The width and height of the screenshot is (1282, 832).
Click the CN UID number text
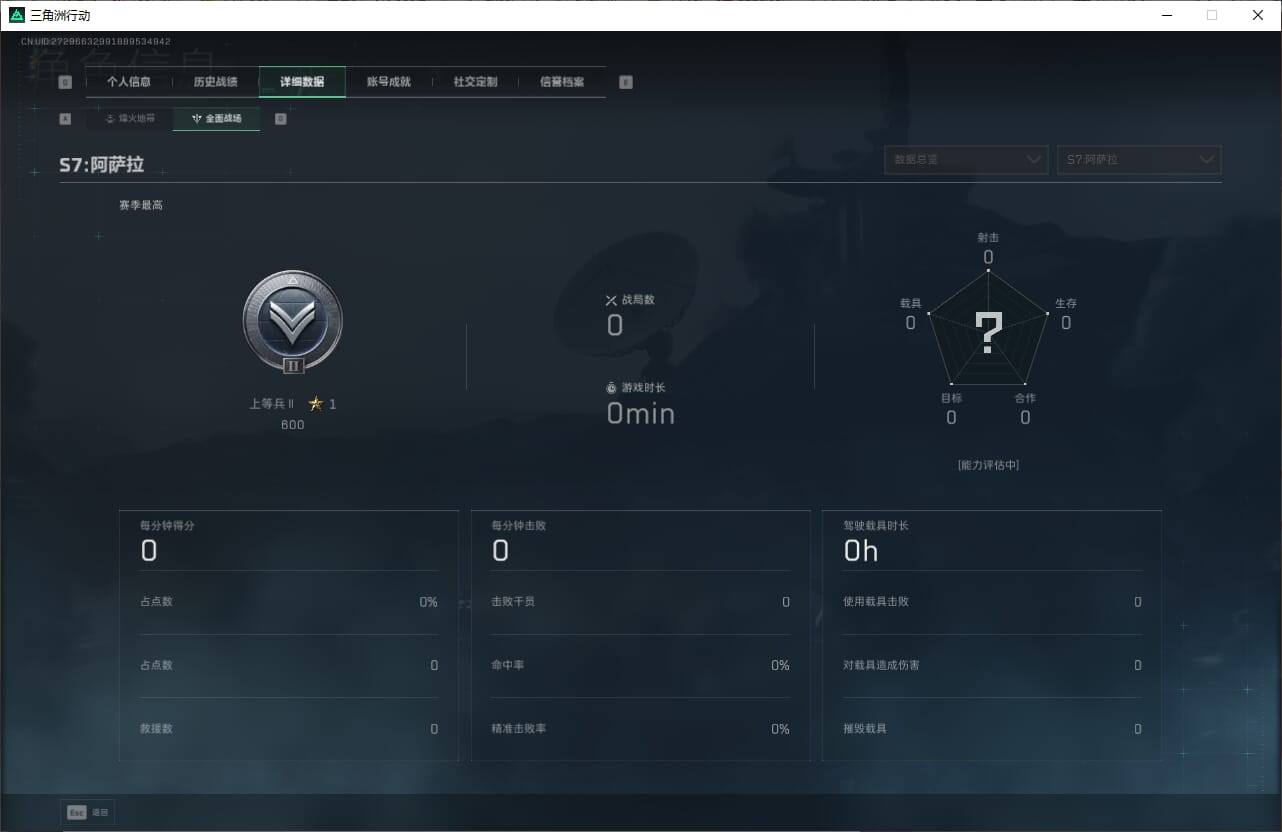(x=96, y=42)
